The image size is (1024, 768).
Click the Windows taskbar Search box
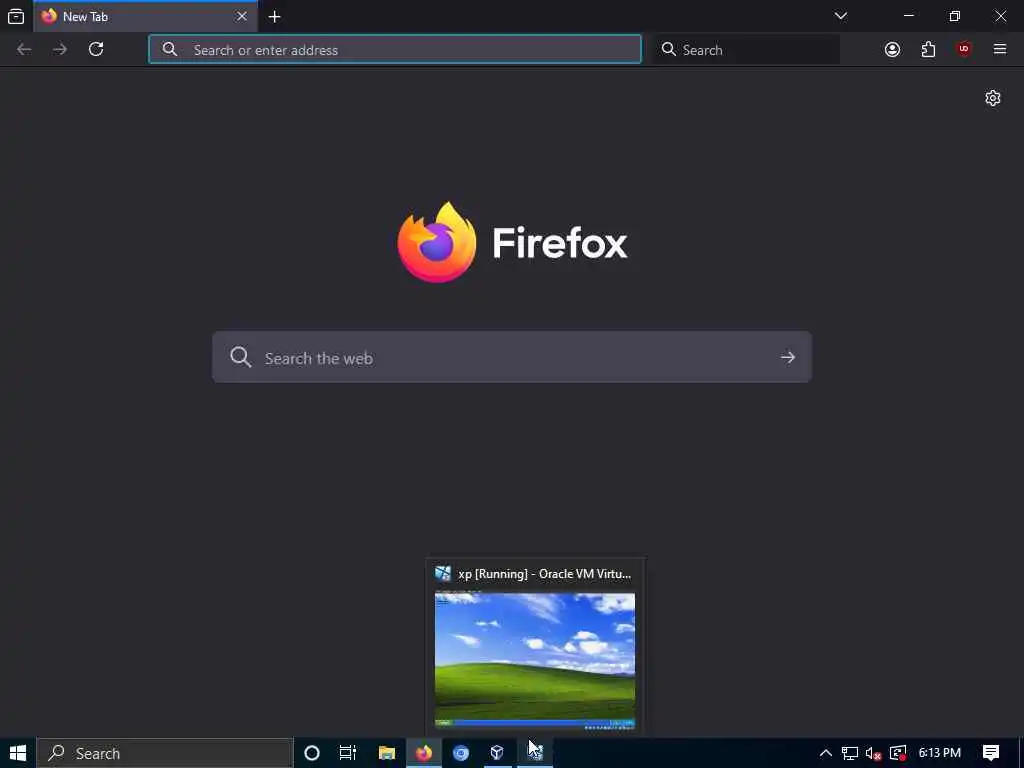point(165,753)
